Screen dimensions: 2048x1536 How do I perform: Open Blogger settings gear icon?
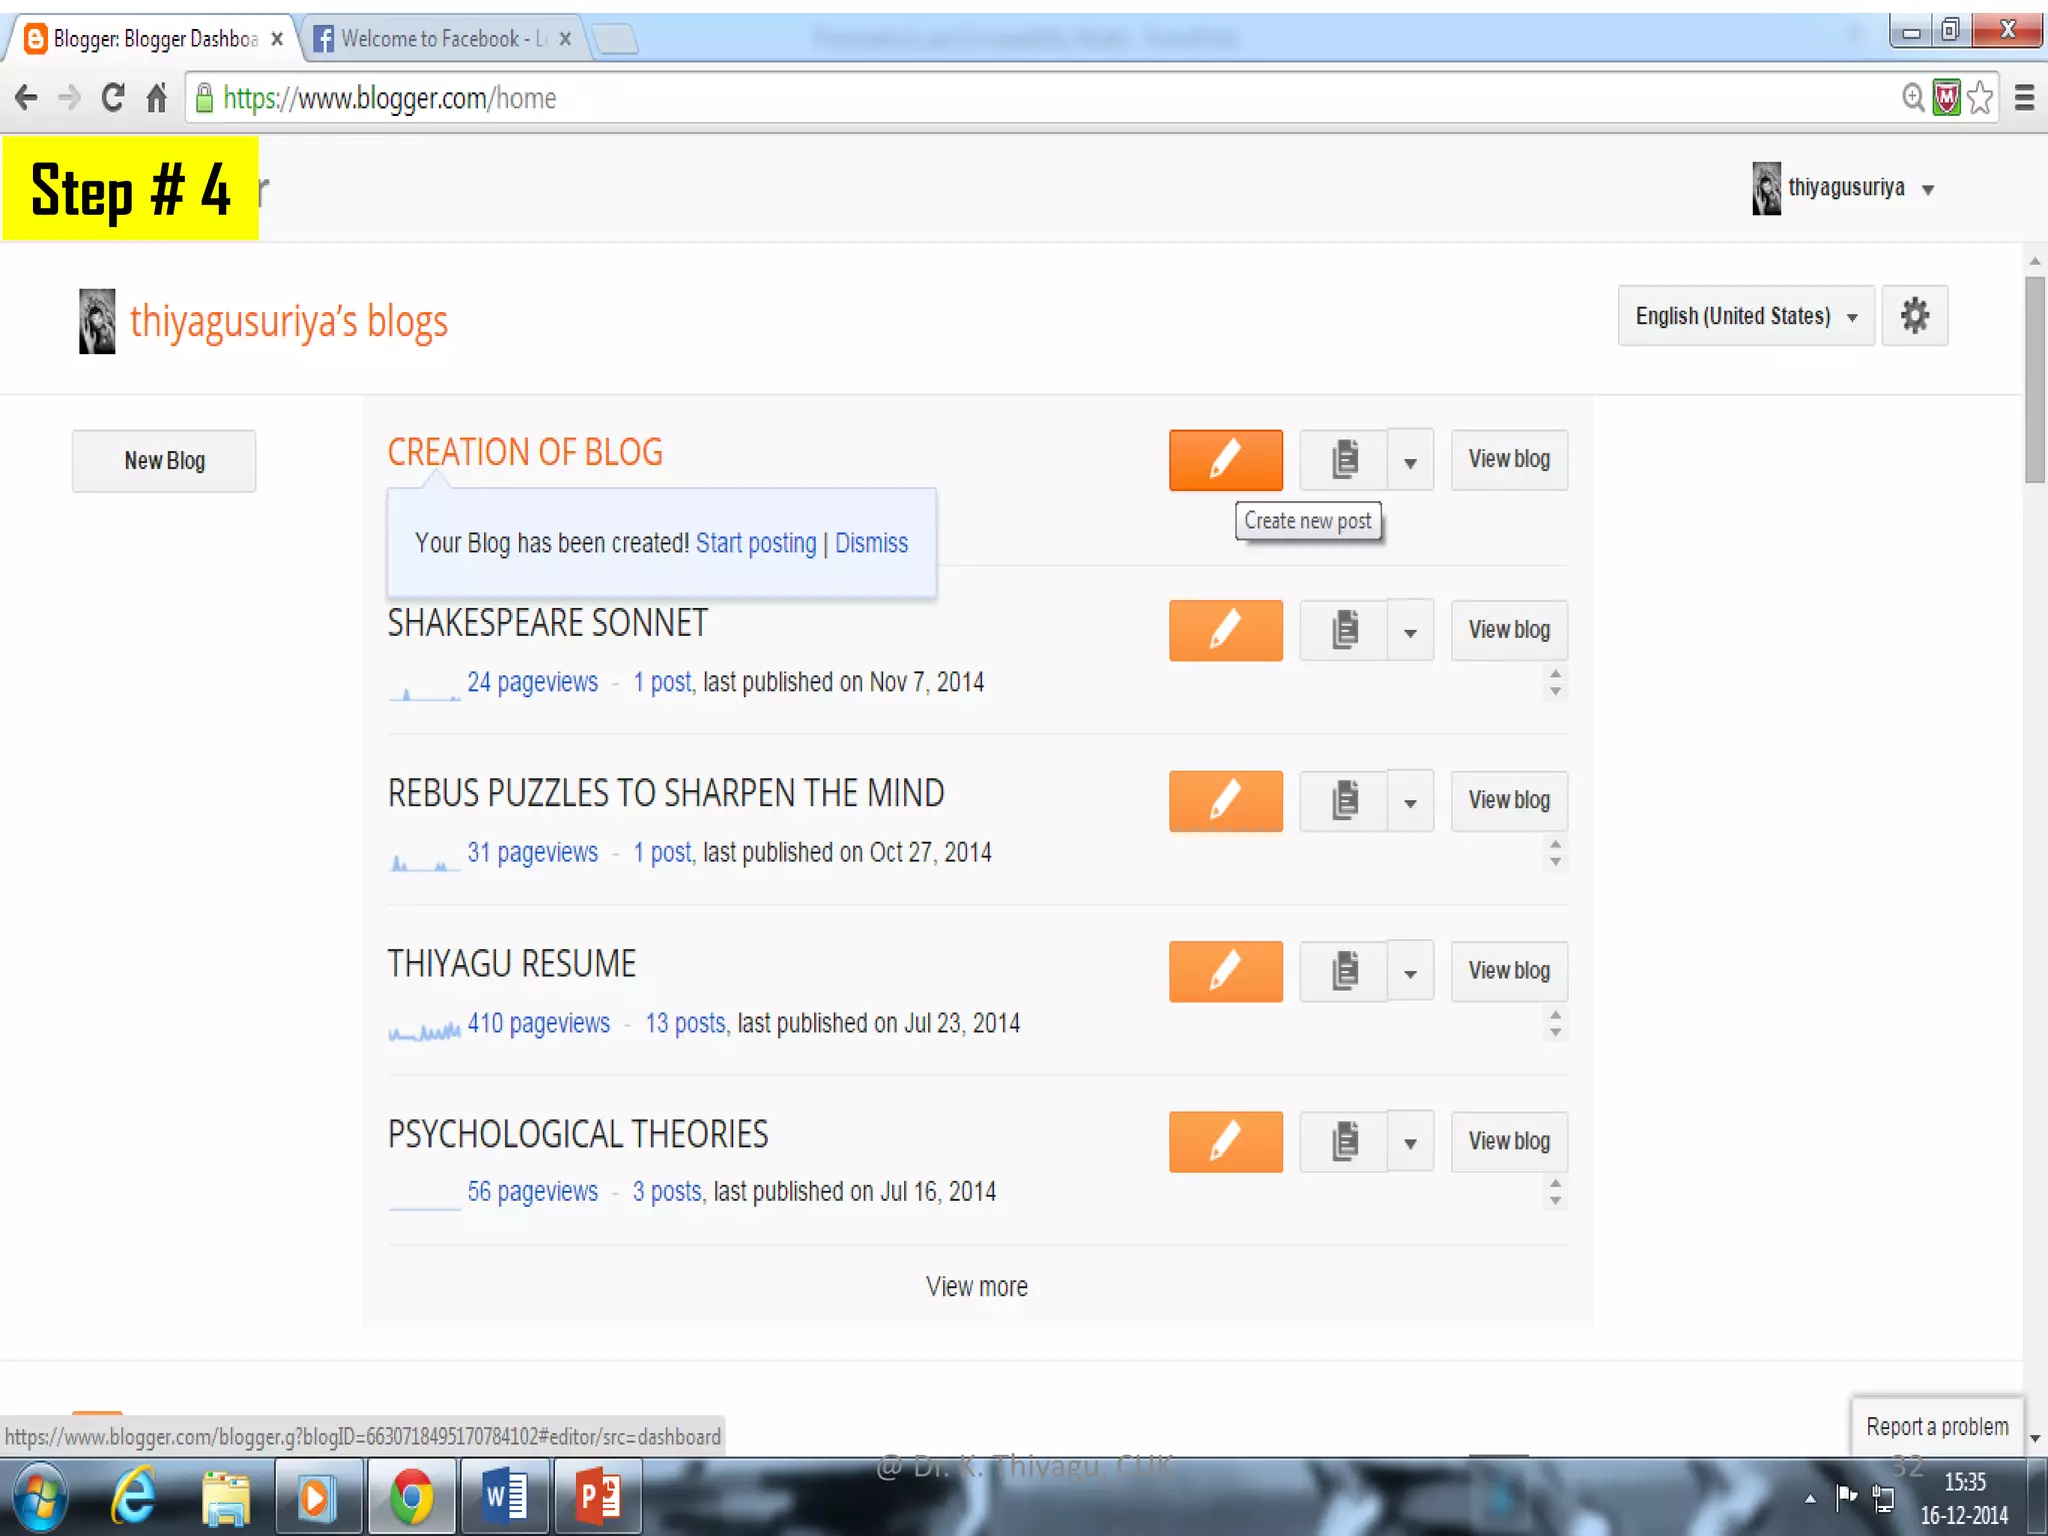point(1914,316)
